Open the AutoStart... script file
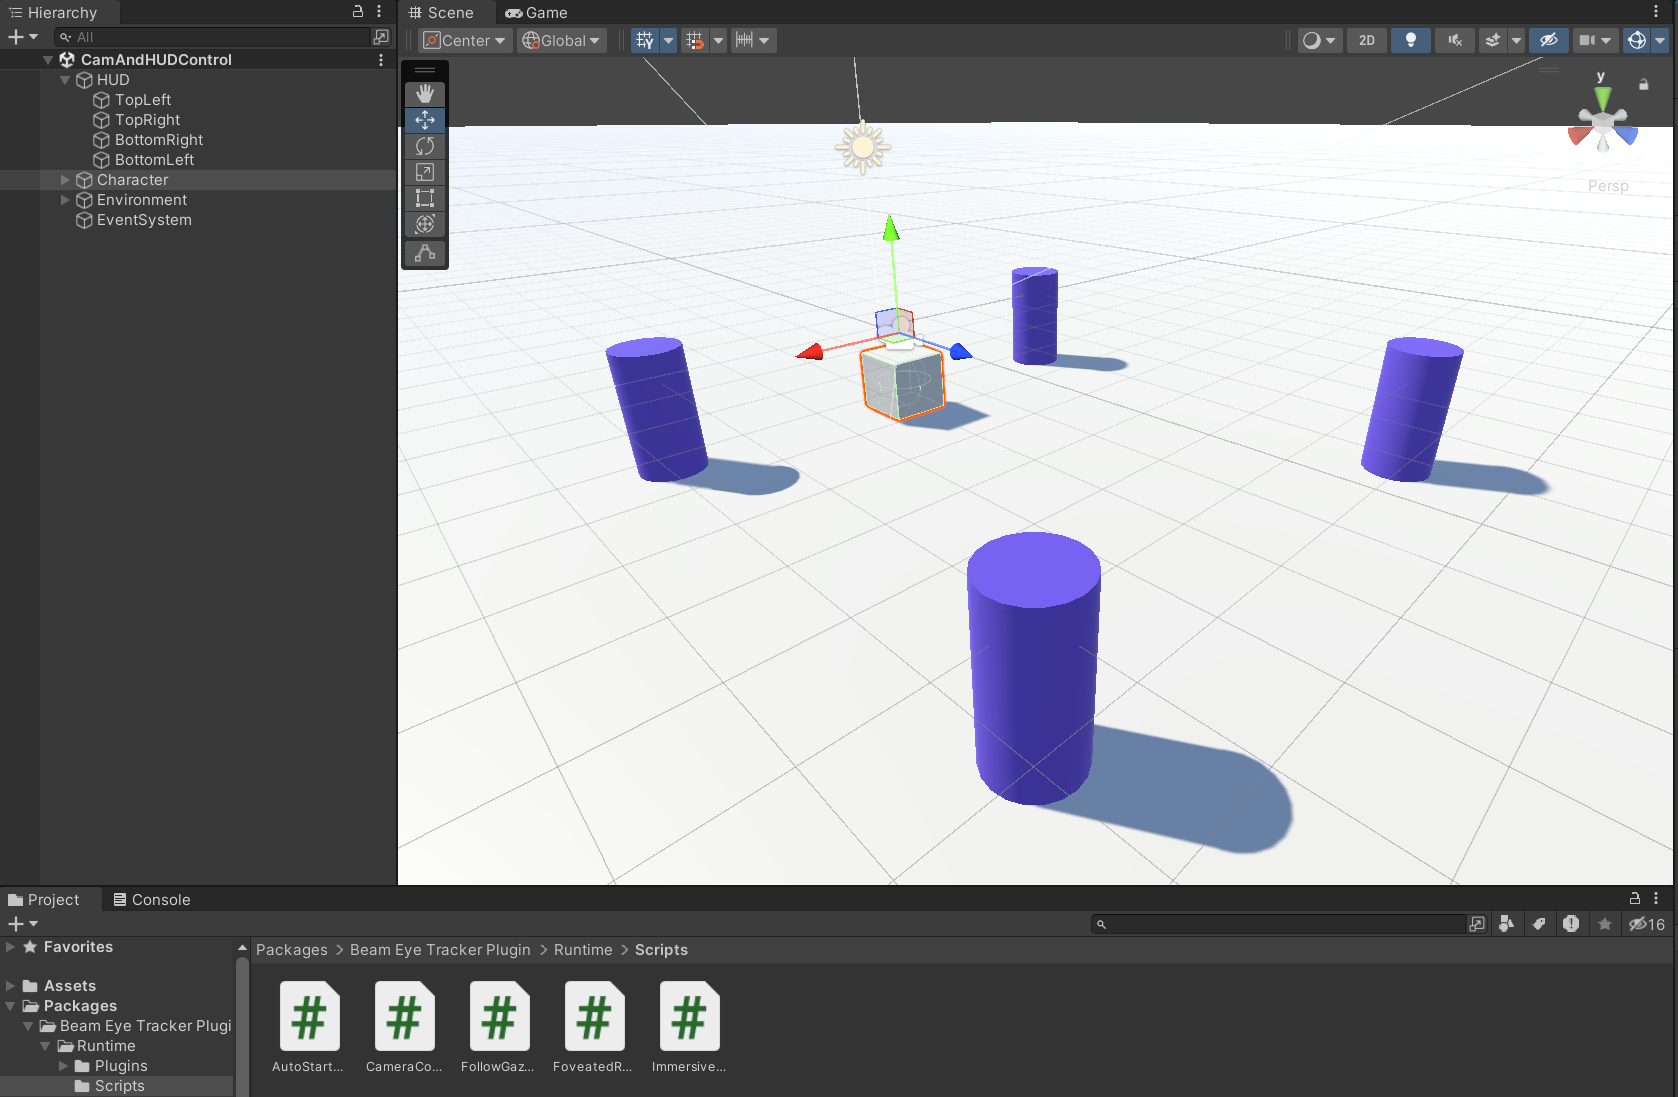Image resolution: width=1678 pixels, height=1097 pixels. pyautogui.click(x=308, y=1028)
